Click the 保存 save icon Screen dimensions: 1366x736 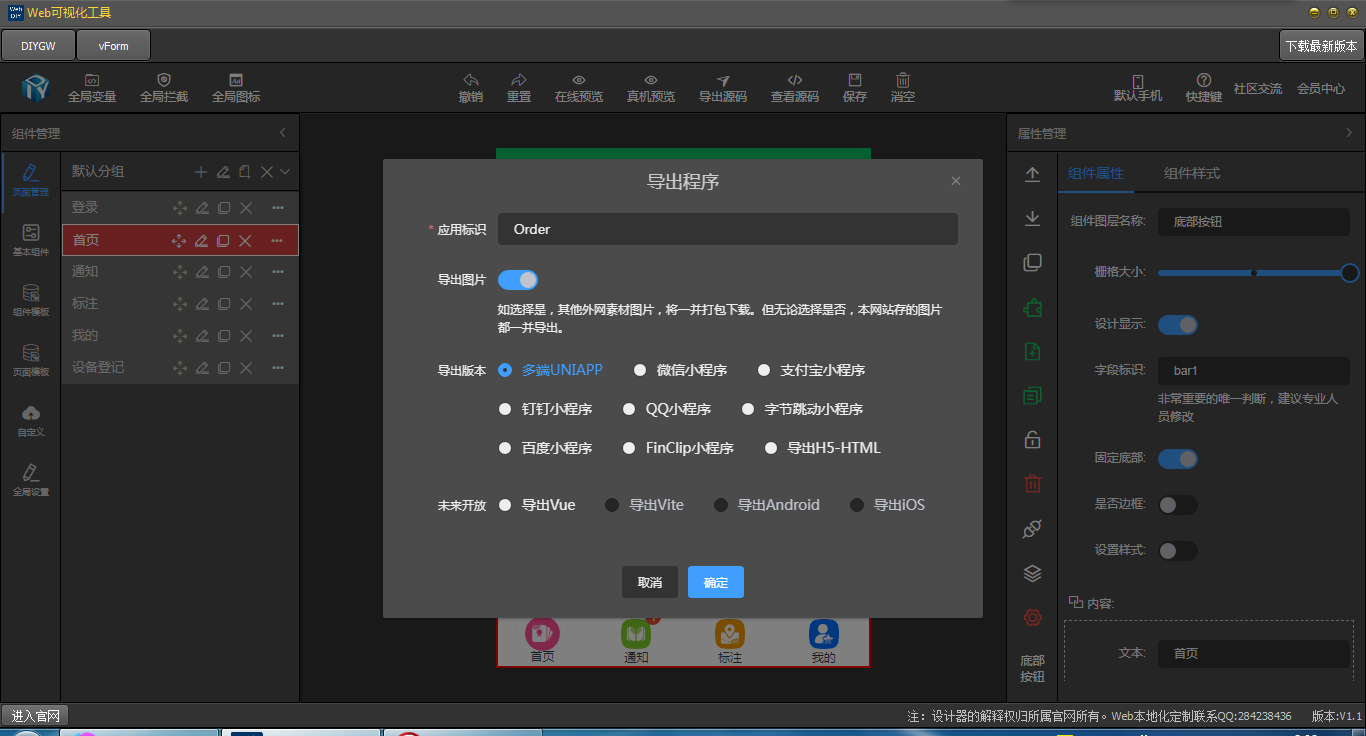853,87
